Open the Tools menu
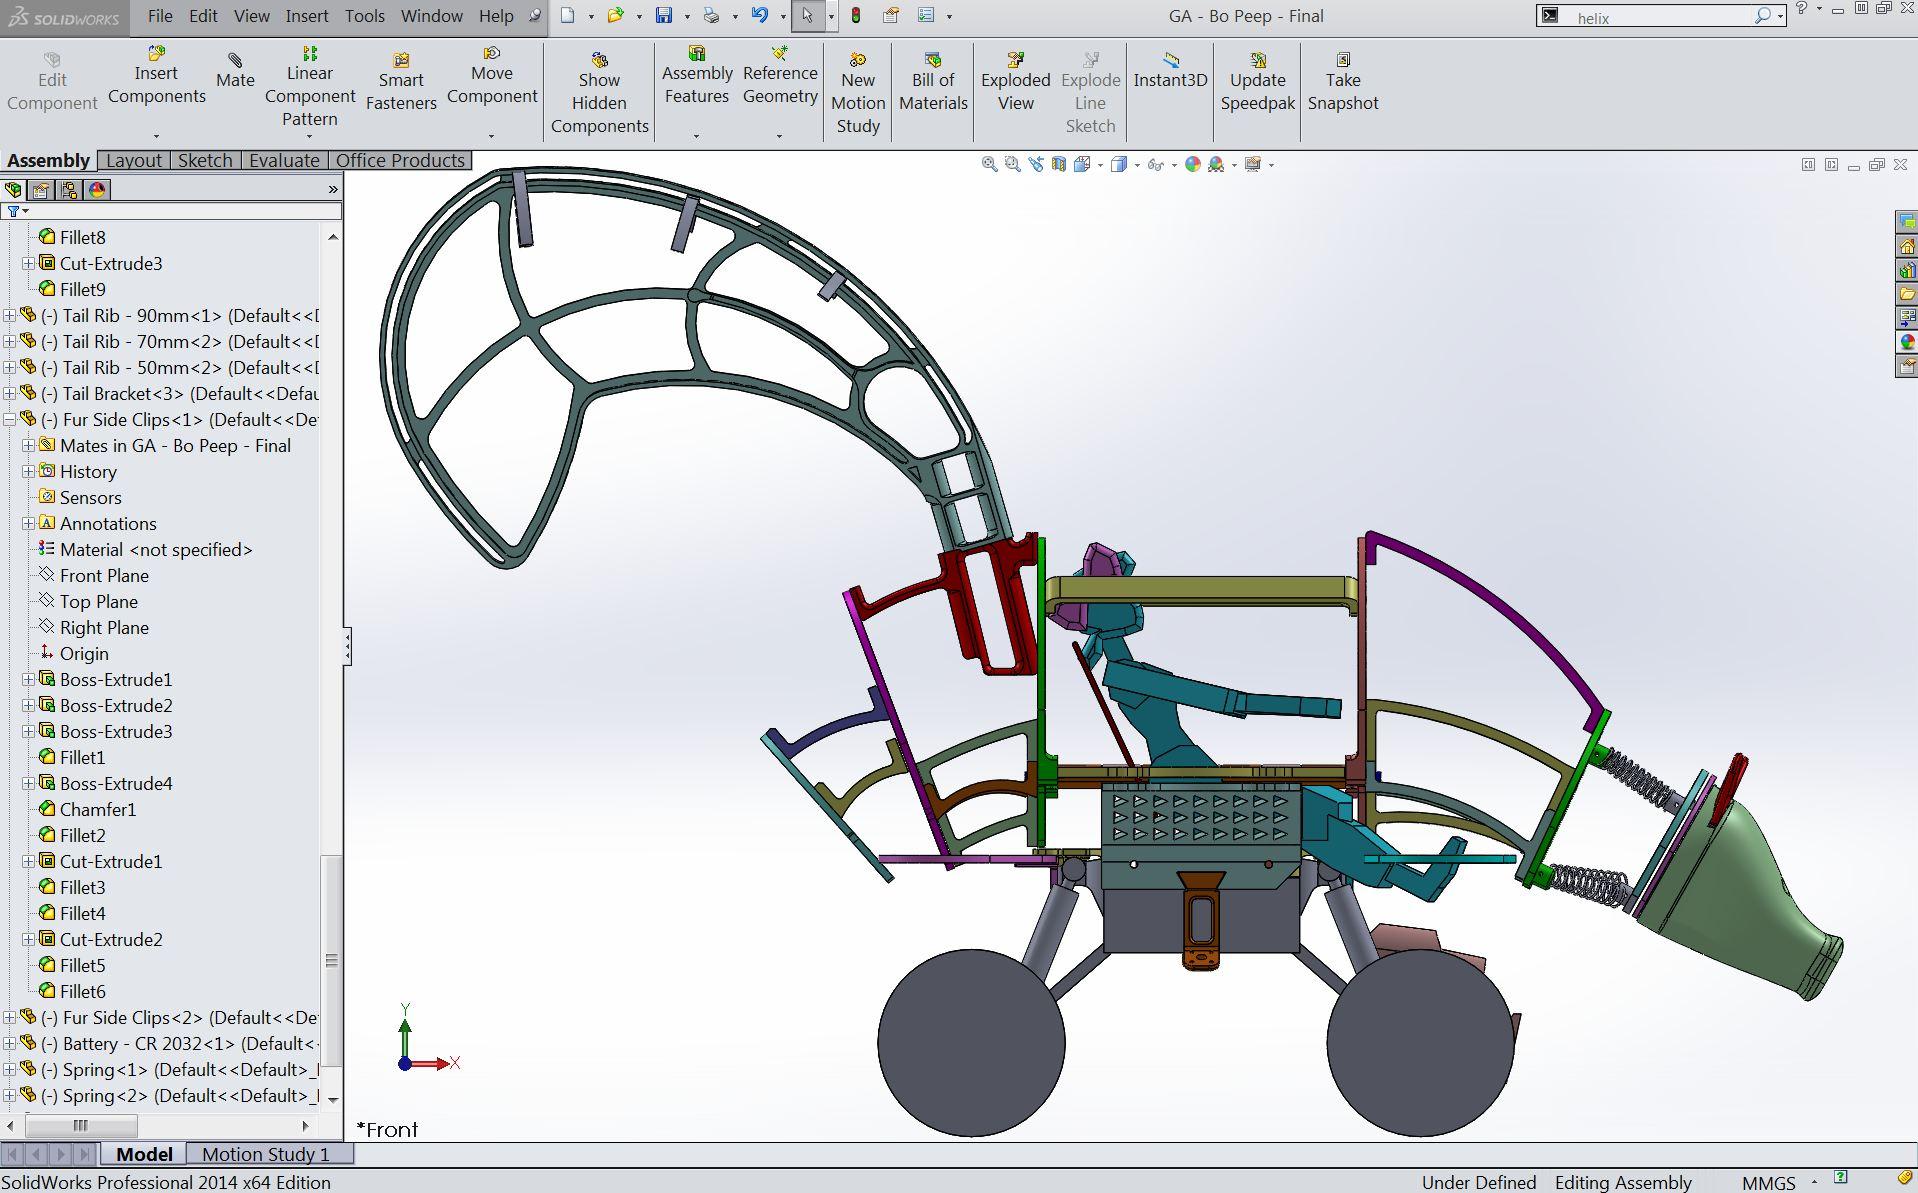 365,16
